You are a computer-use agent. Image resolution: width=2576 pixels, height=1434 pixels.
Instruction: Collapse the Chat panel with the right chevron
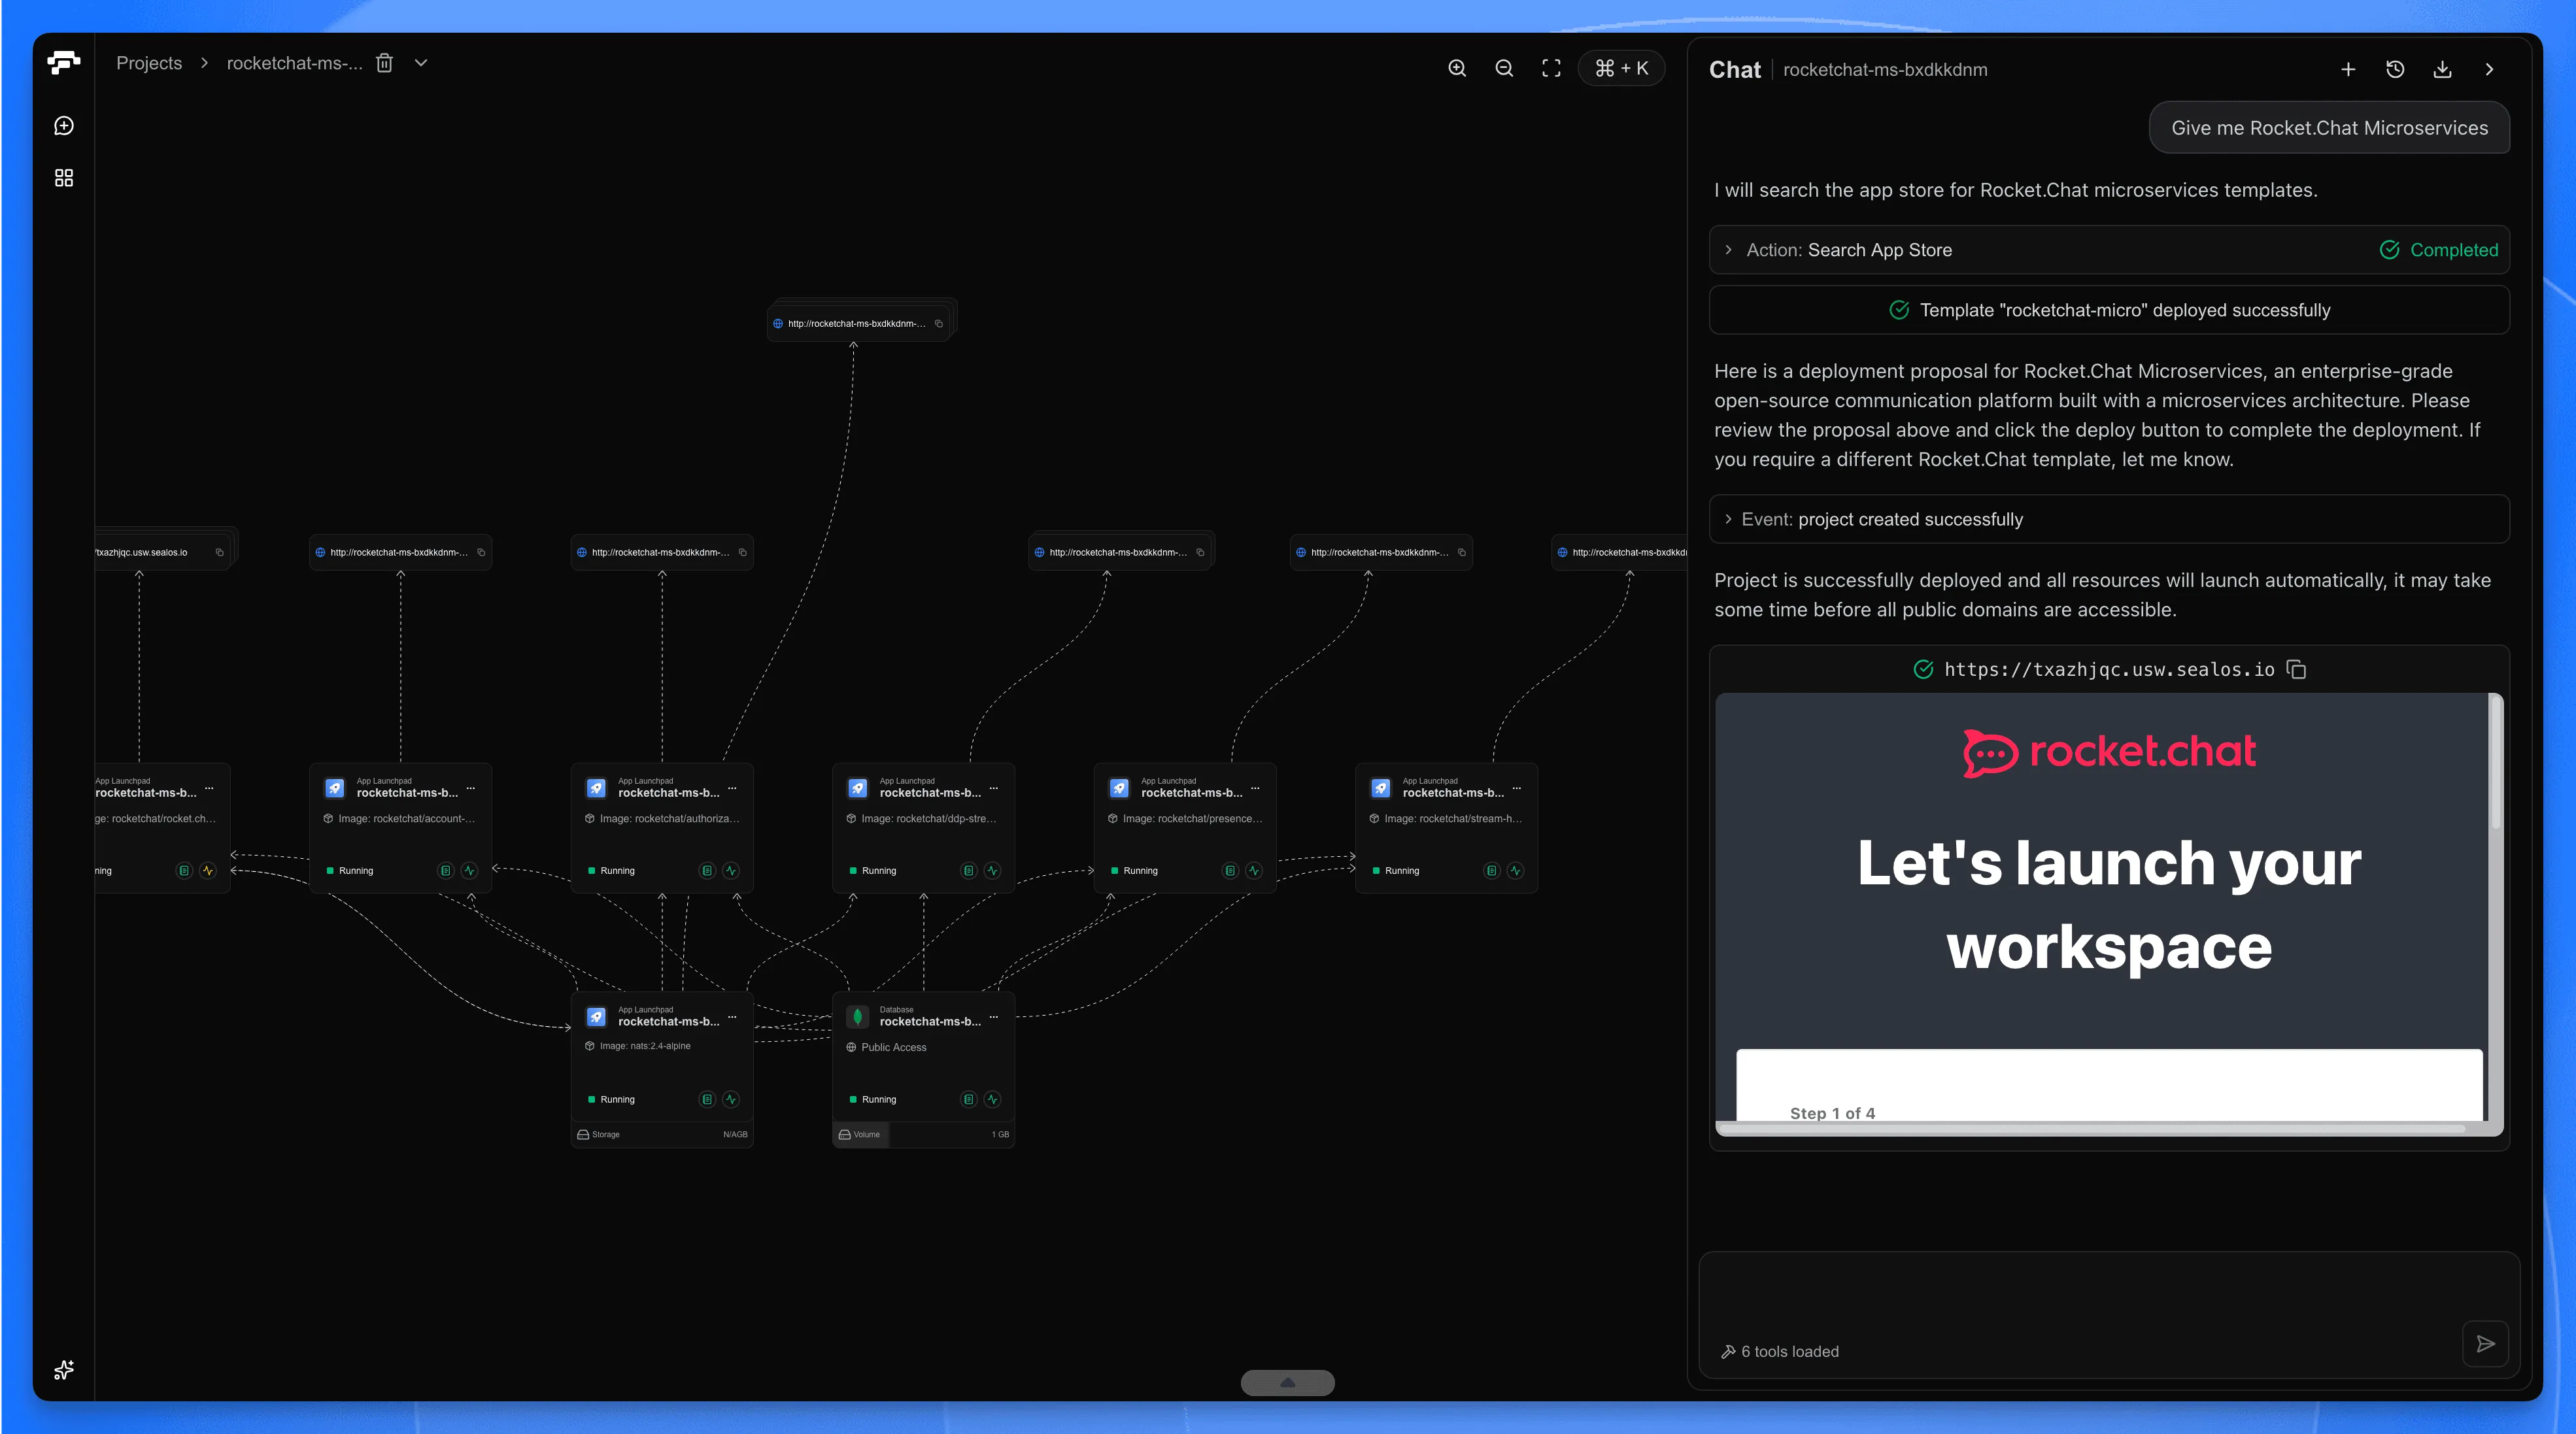[2489, 69]
